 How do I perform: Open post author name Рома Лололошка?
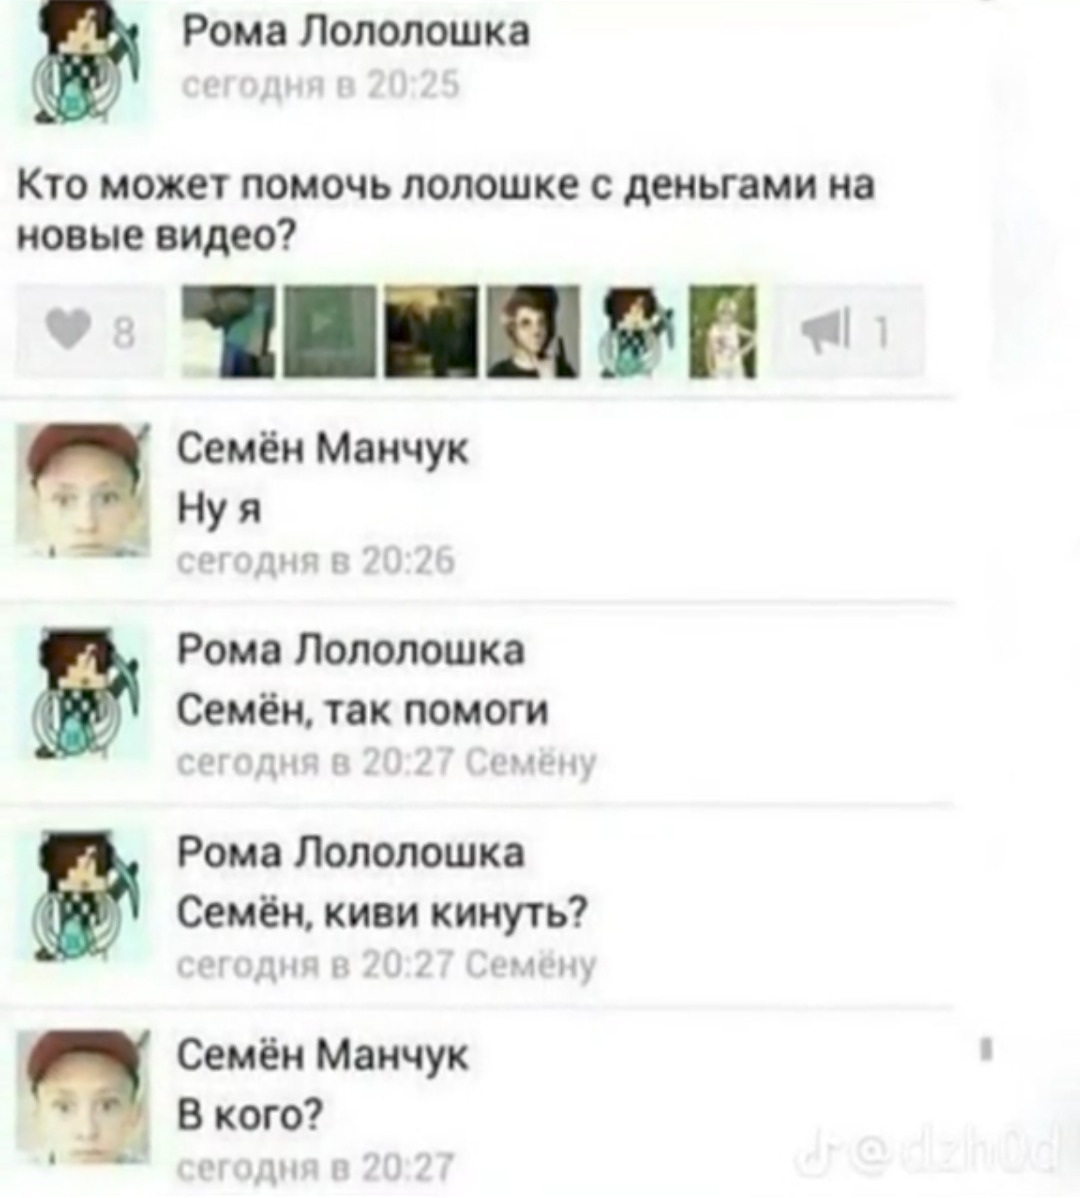point(355,32)
